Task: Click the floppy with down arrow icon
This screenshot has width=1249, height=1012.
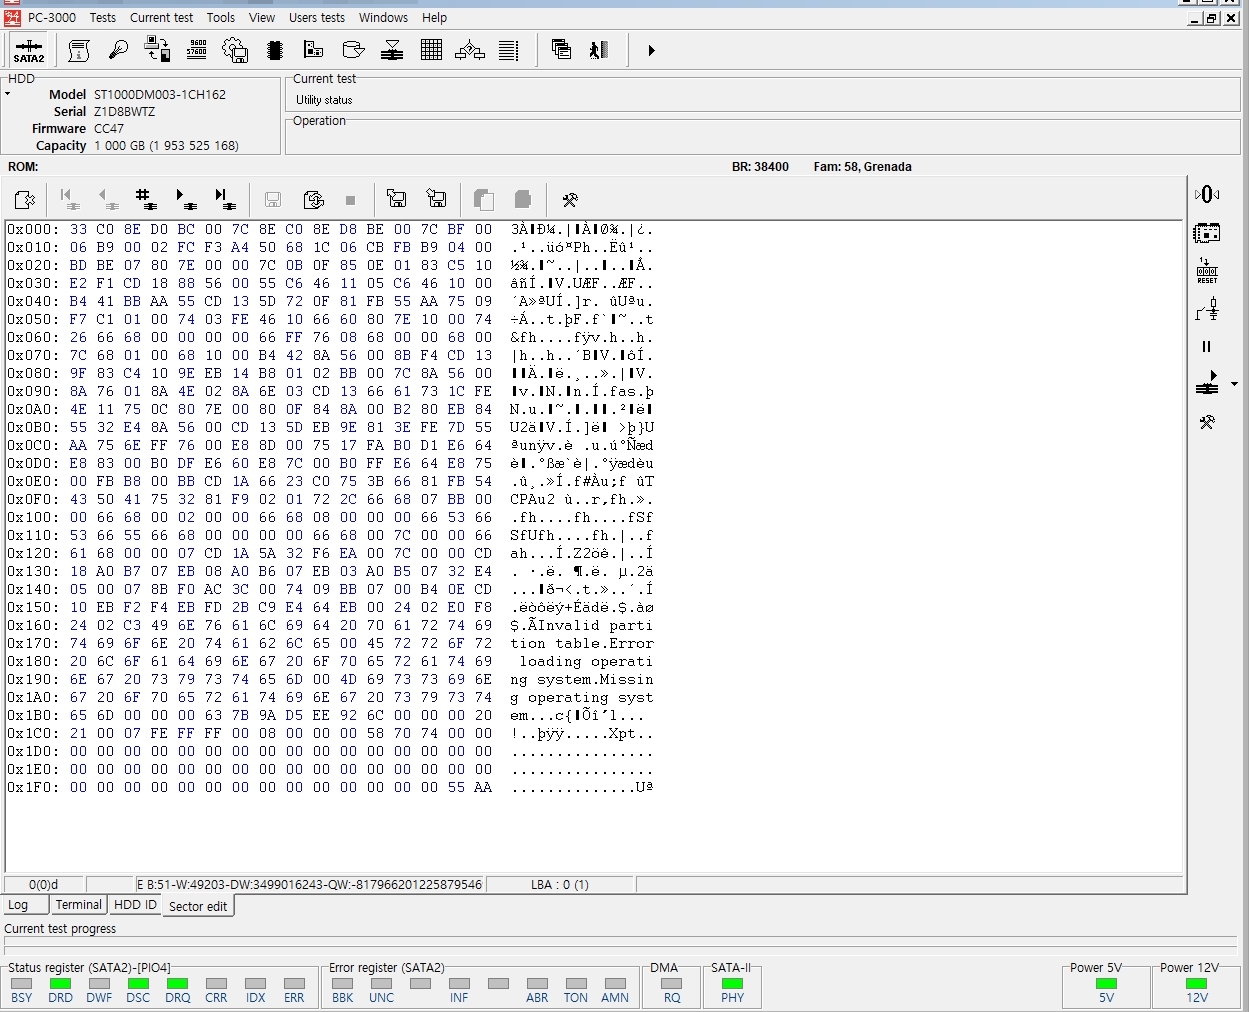Action: [x=437, y=199]
